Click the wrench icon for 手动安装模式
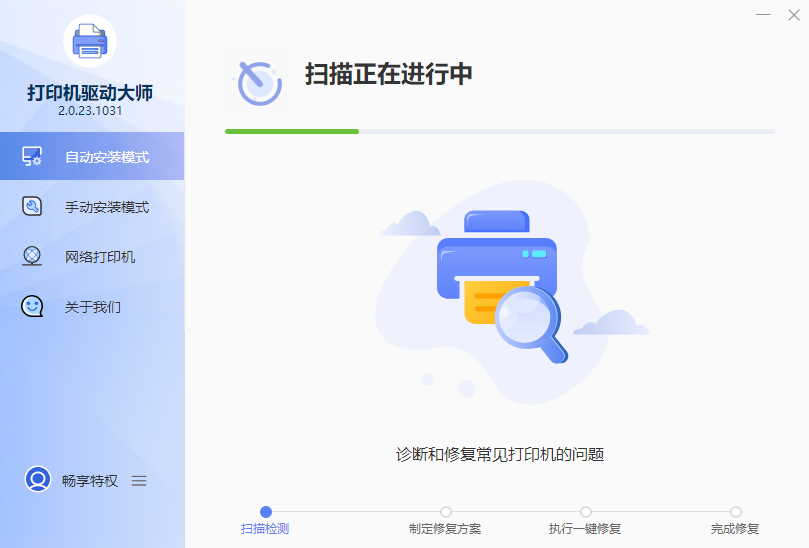This screenshot has width=809, height=548. pos(32,207)
